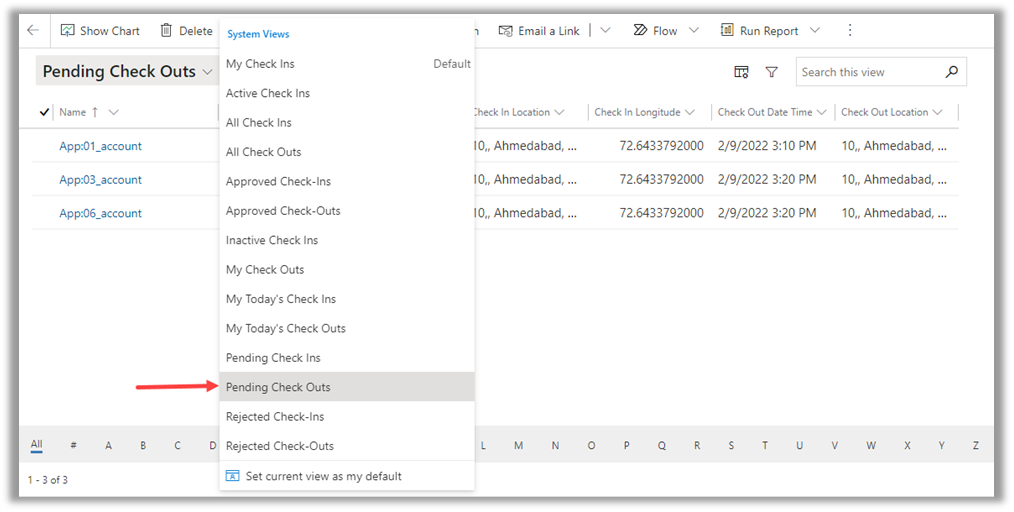Open the filter funnel icon
Viewport: 1014px width, 512px height.
pyautogui.click(x=772, y=72)
